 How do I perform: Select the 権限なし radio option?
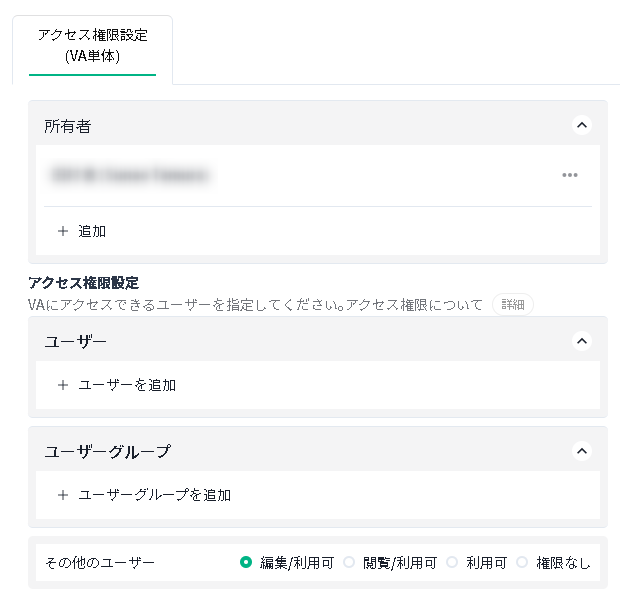[522, 562]
